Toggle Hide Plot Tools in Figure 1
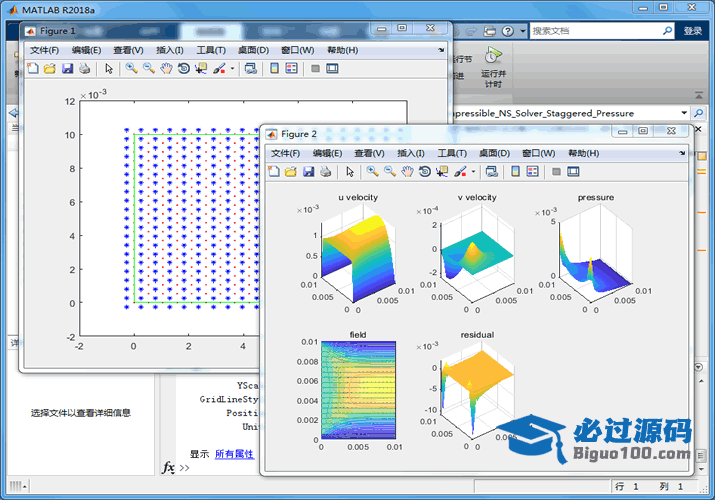The width and height of the screenshot is (715, 500). click(x=315, y=68)
